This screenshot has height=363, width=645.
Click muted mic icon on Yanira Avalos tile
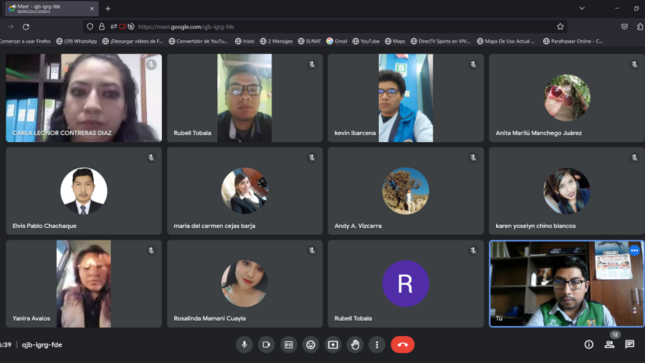click(151, 250)
